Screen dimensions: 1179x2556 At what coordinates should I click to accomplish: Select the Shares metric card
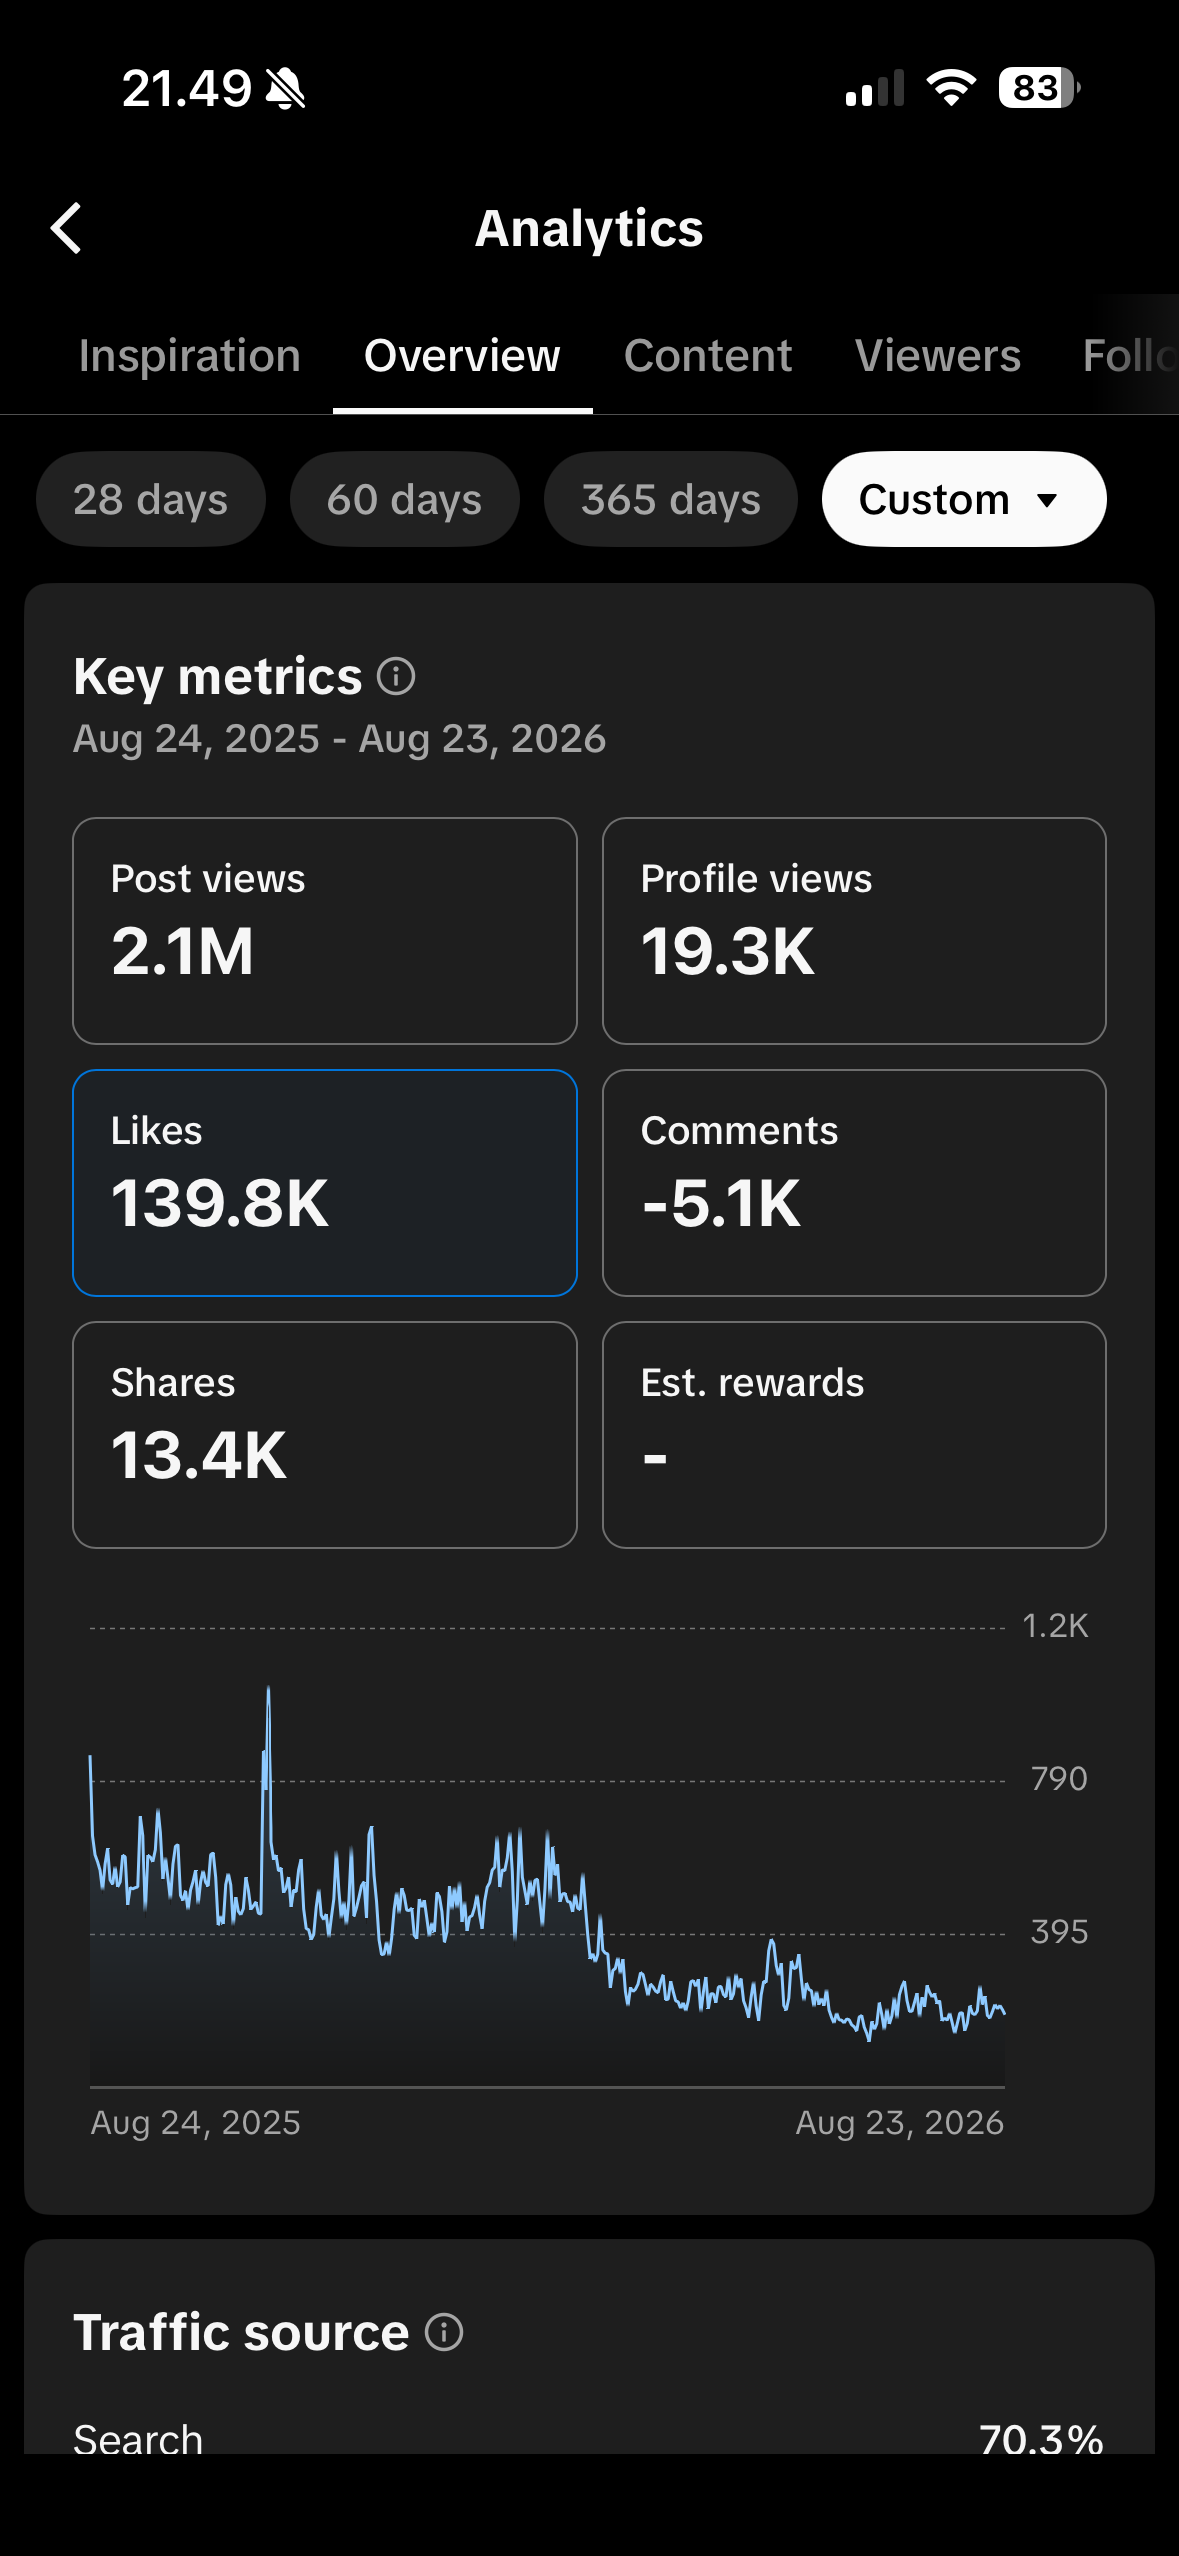coord(325,1435)
